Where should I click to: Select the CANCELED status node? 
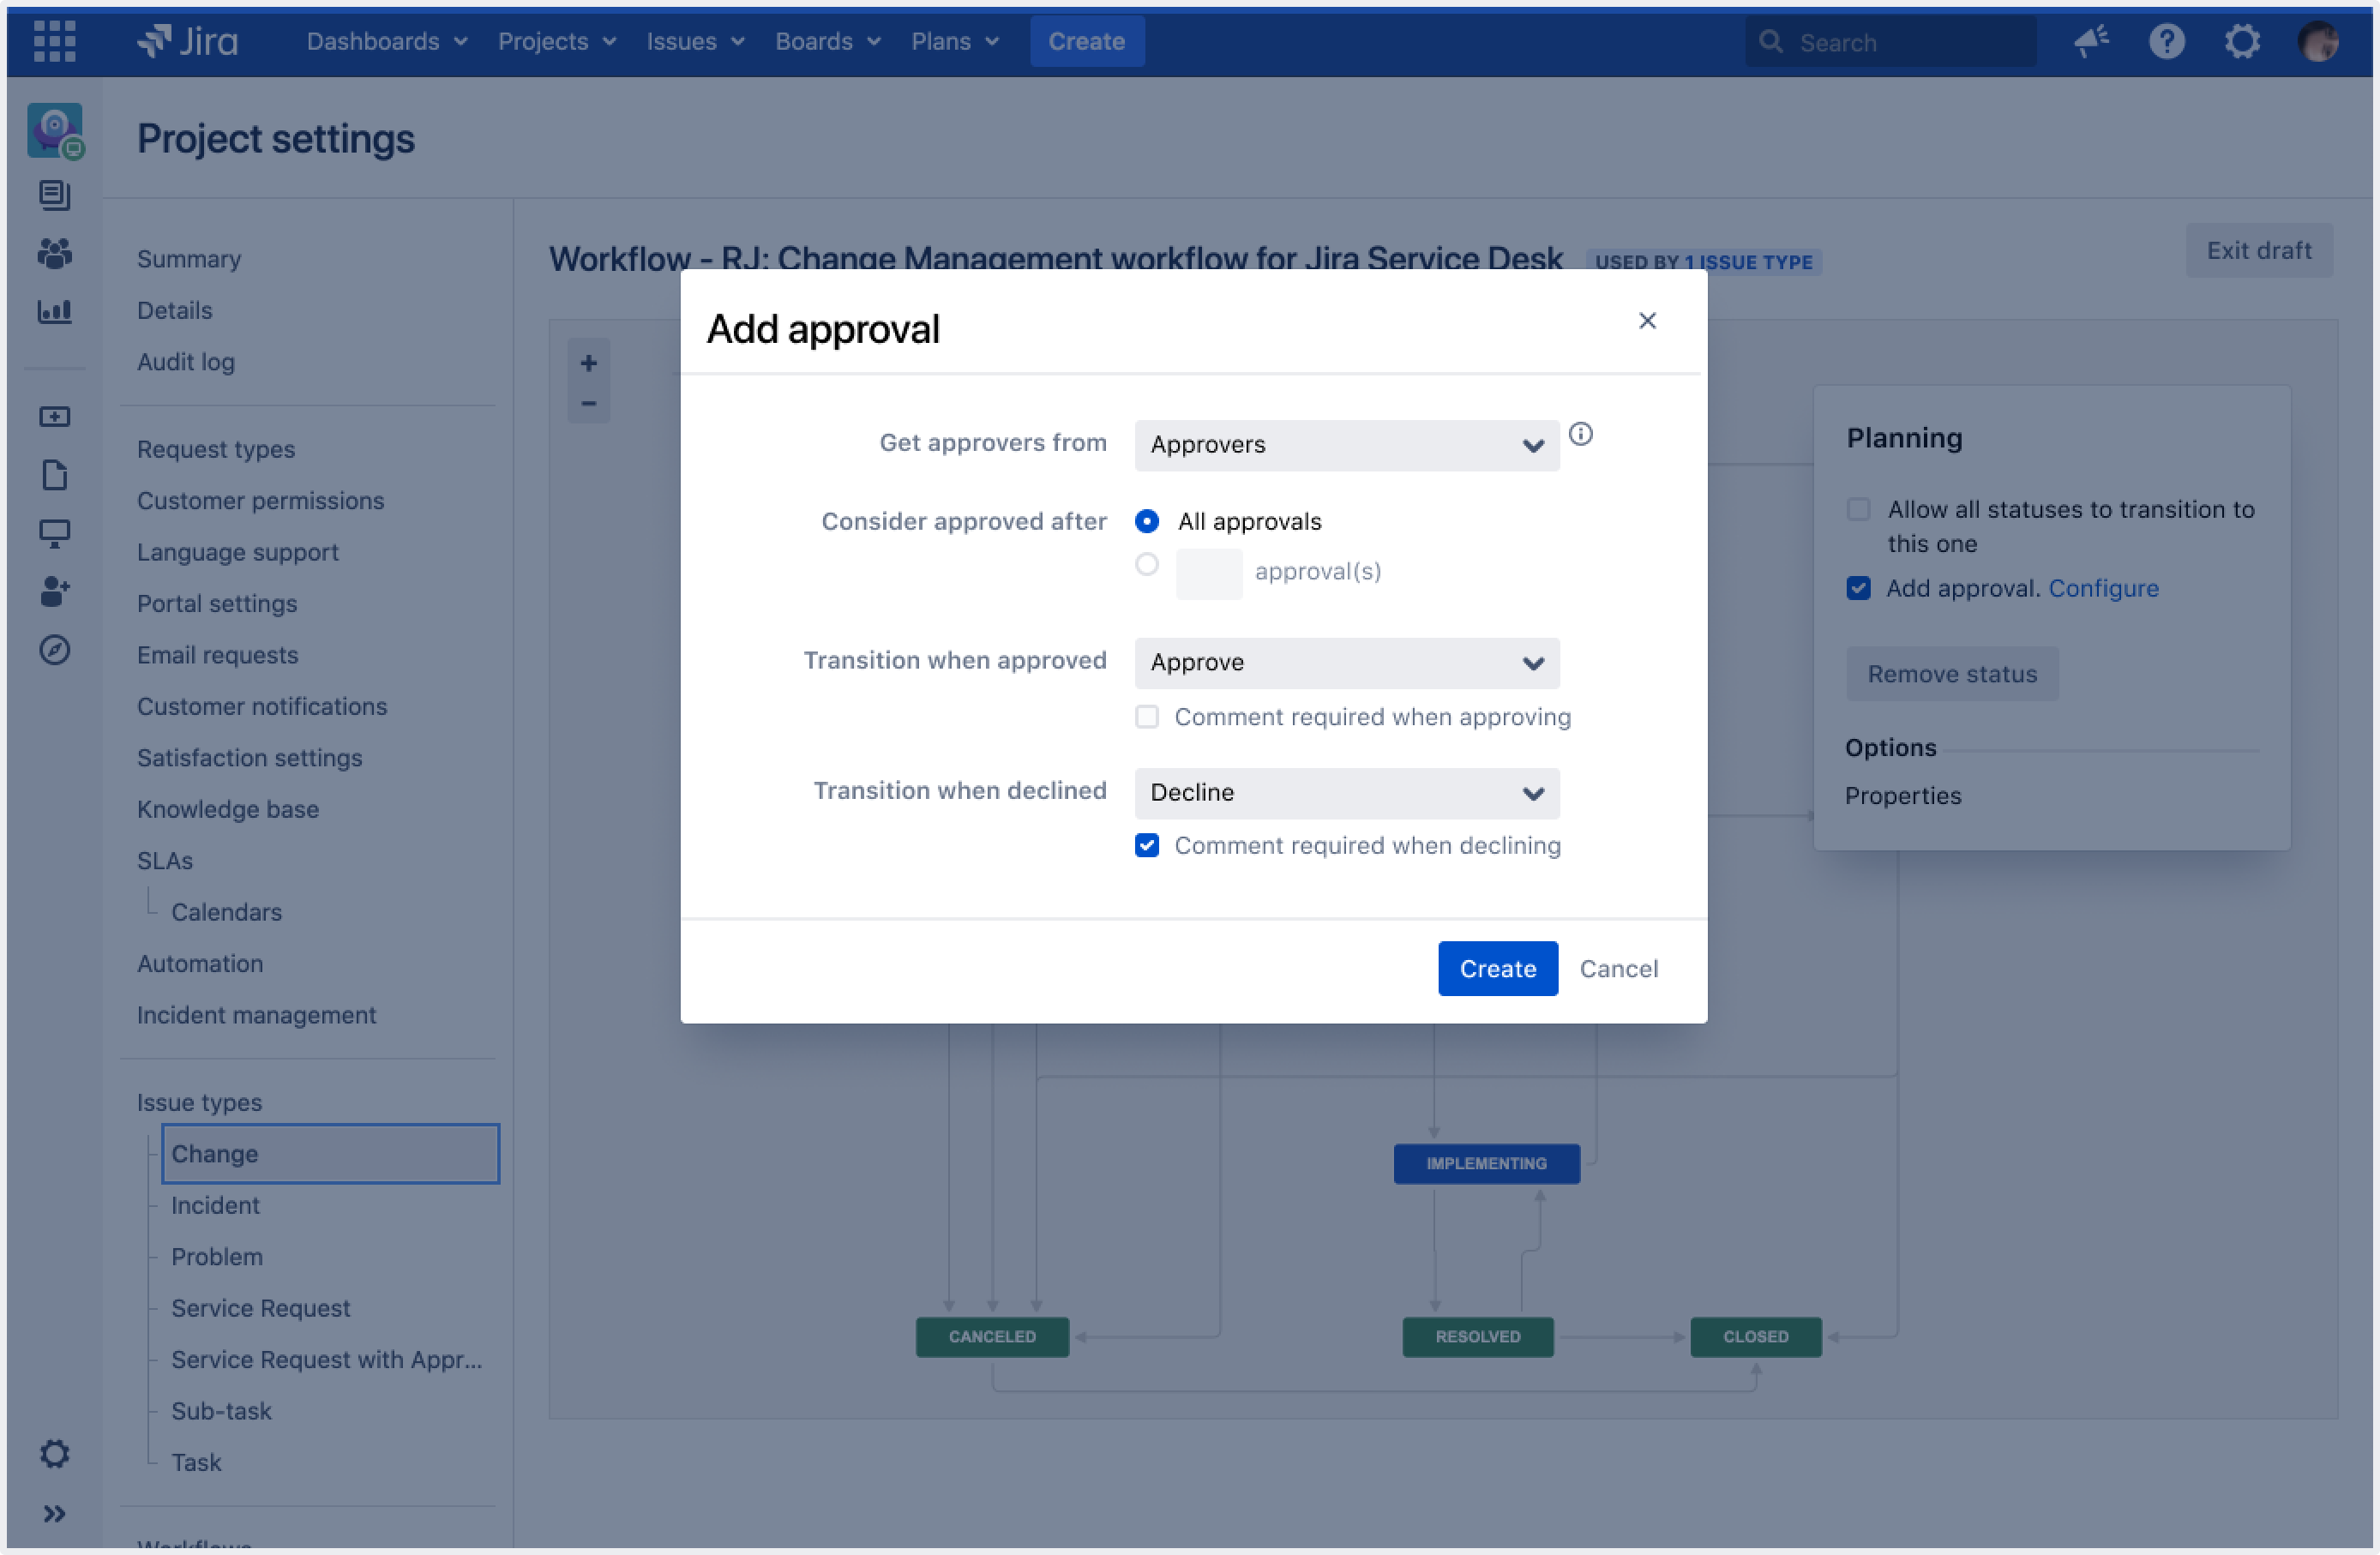(x=992, y=1337)
